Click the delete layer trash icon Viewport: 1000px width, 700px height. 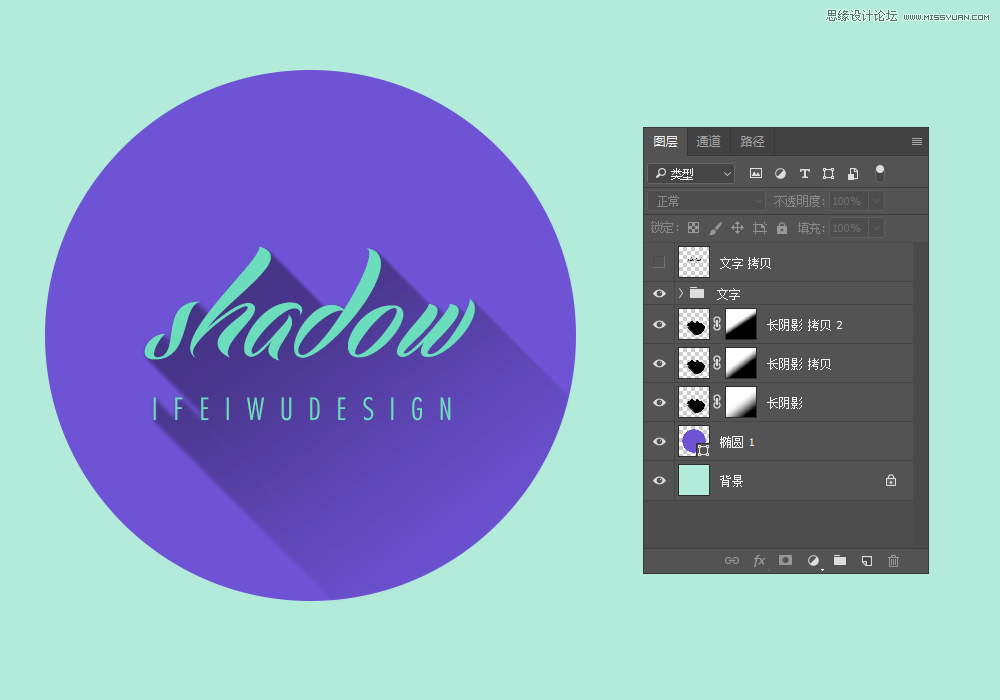(894, 561)
